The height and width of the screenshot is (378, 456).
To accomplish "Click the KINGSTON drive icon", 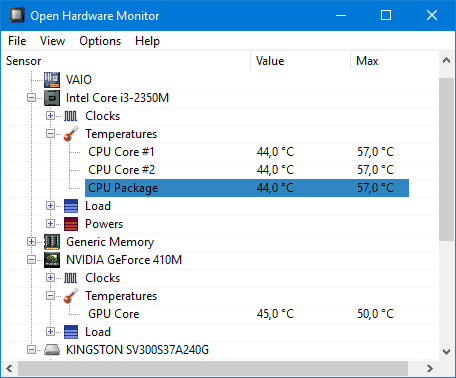I will [x=52, y=350].
